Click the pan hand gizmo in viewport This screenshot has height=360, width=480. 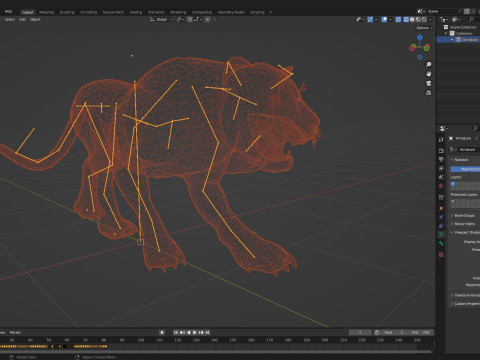429,74
